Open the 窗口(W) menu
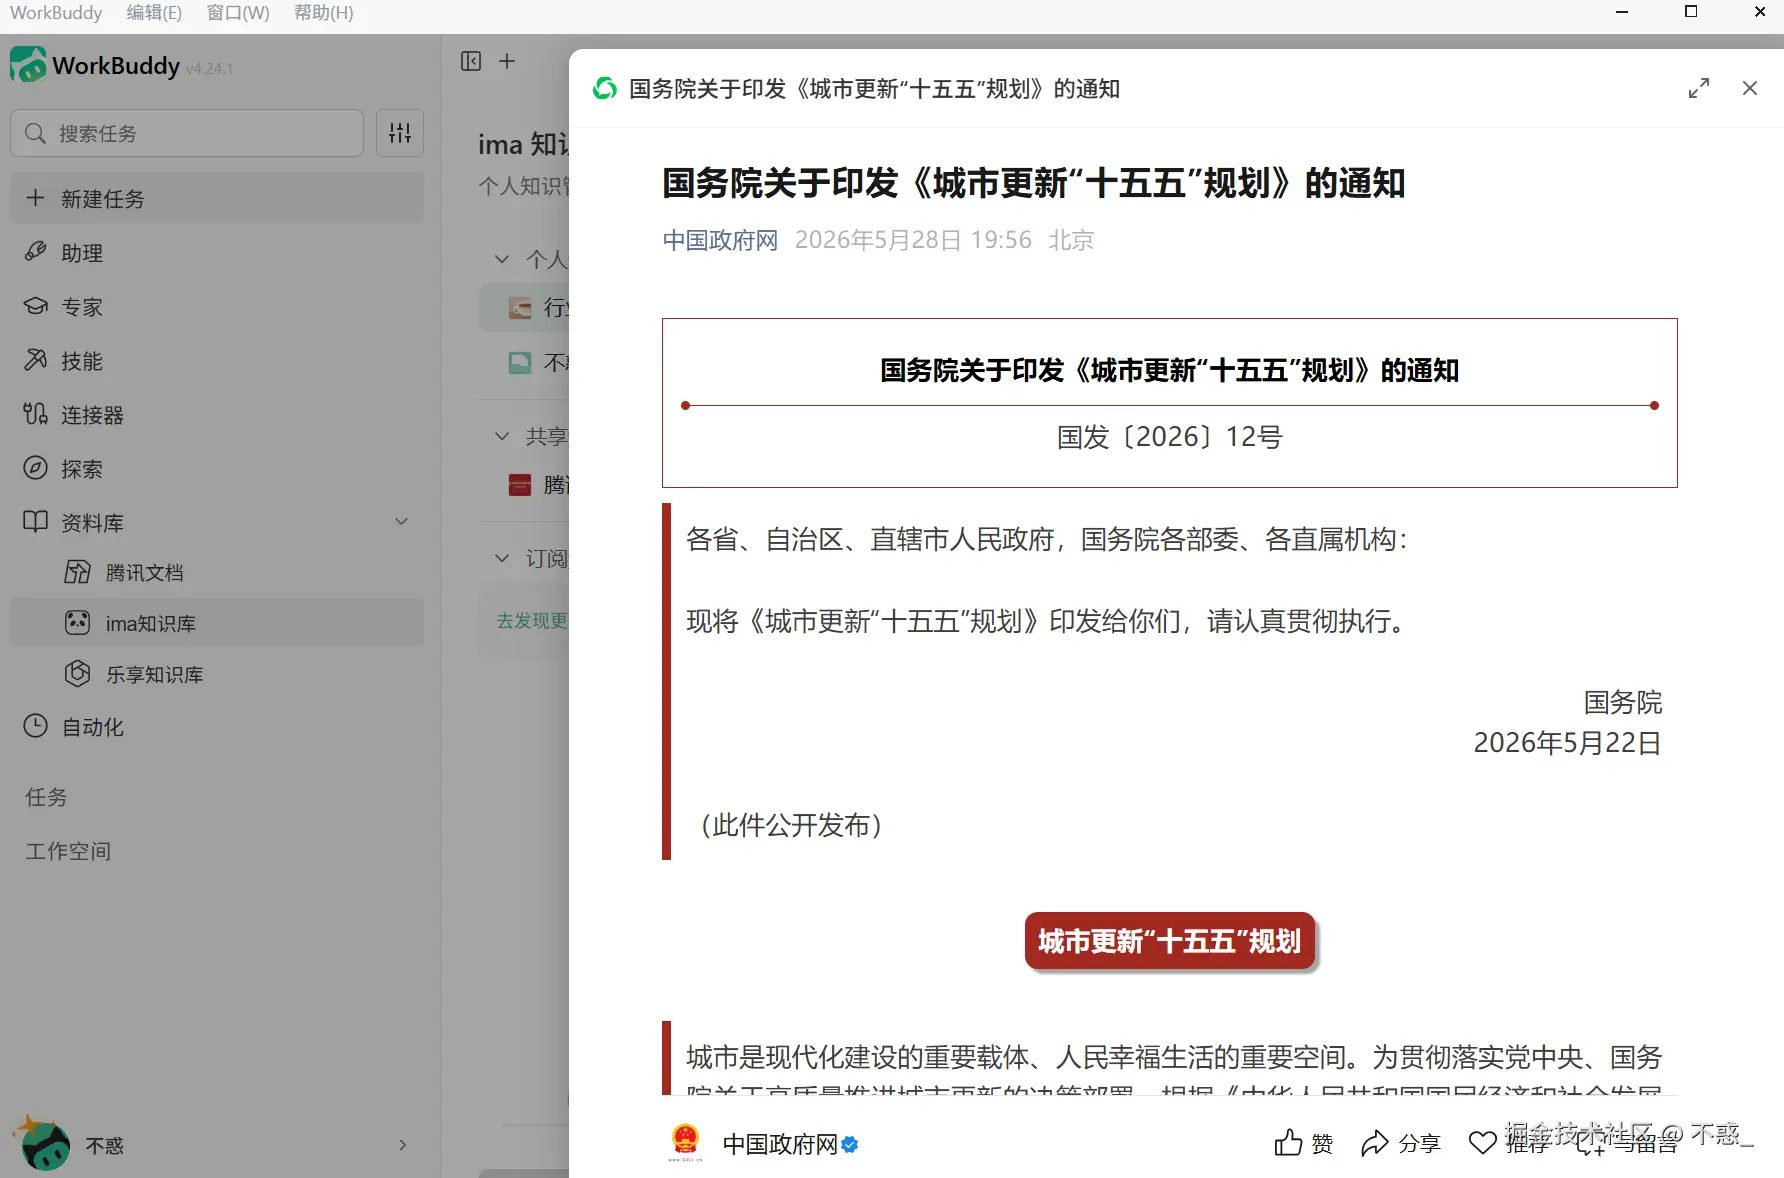 click(238, 13)
